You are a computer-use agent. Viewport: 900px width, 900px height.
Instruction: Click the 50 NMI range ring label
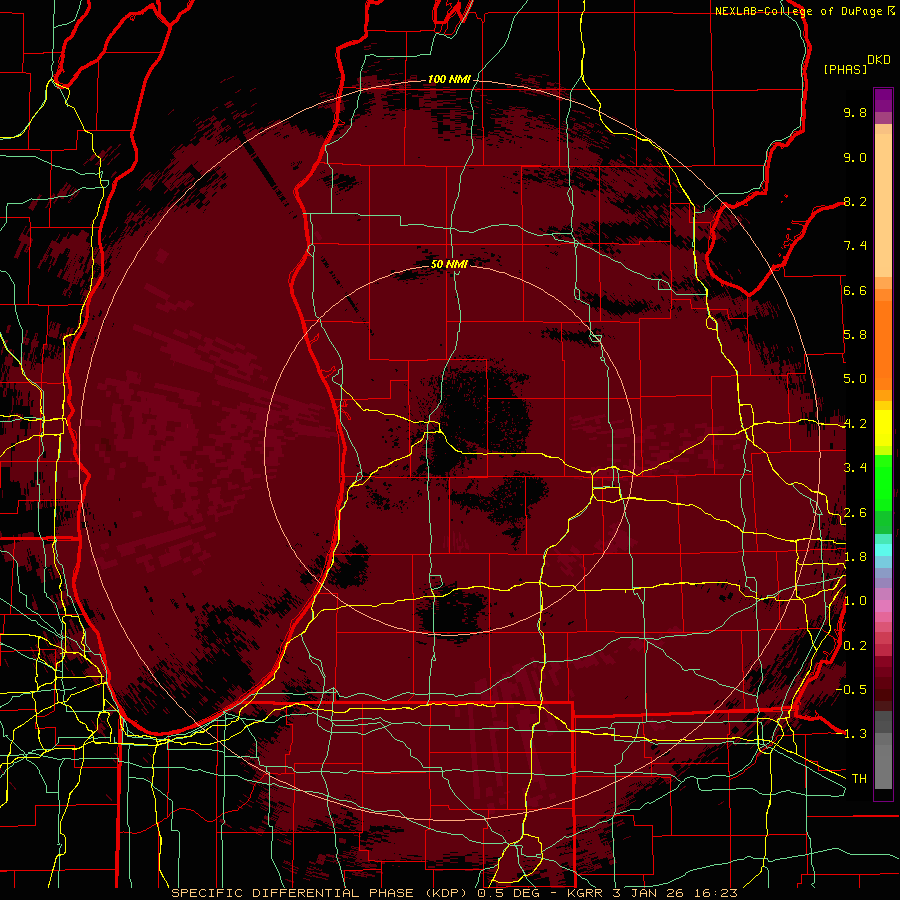(449, 264)
